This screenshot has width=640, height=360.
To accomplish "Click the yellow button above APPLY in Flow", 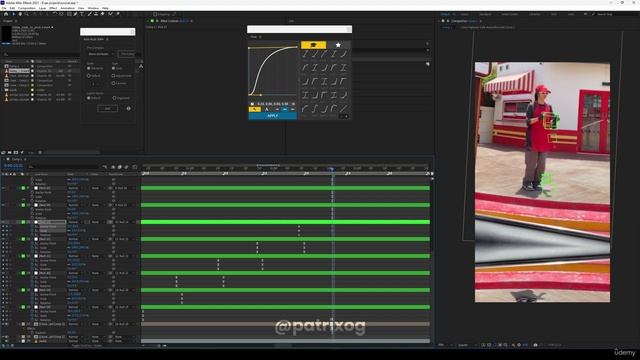I will (254, 109).
